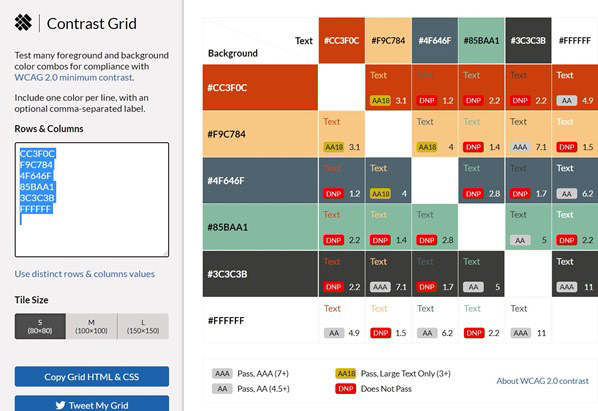598x411 pixels.
Task: Click the #85BAA1 column header swatch
Action: [x=481, y=40]
